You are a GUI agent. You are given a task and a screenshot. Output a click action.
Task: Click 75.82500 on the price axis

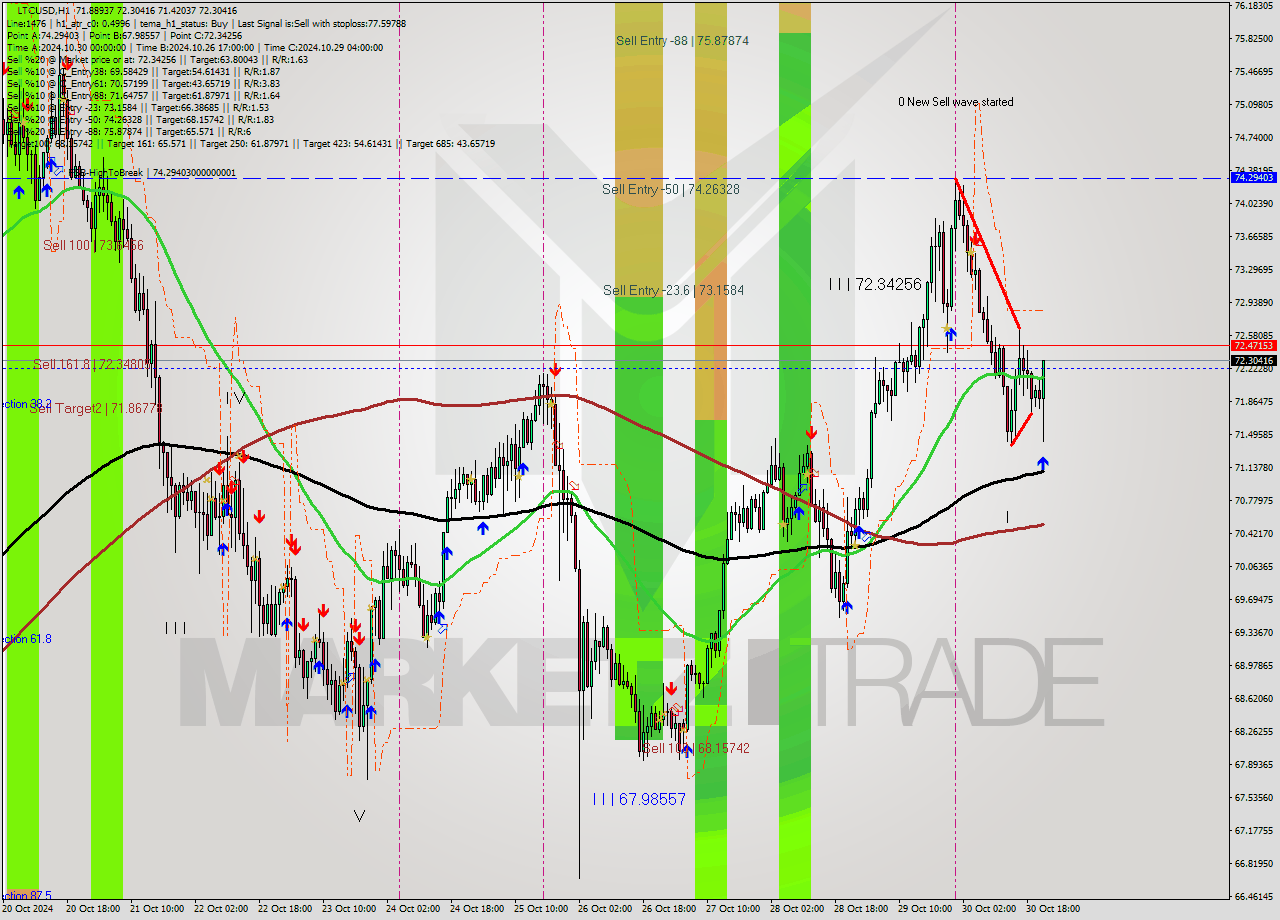[1253, 38]
